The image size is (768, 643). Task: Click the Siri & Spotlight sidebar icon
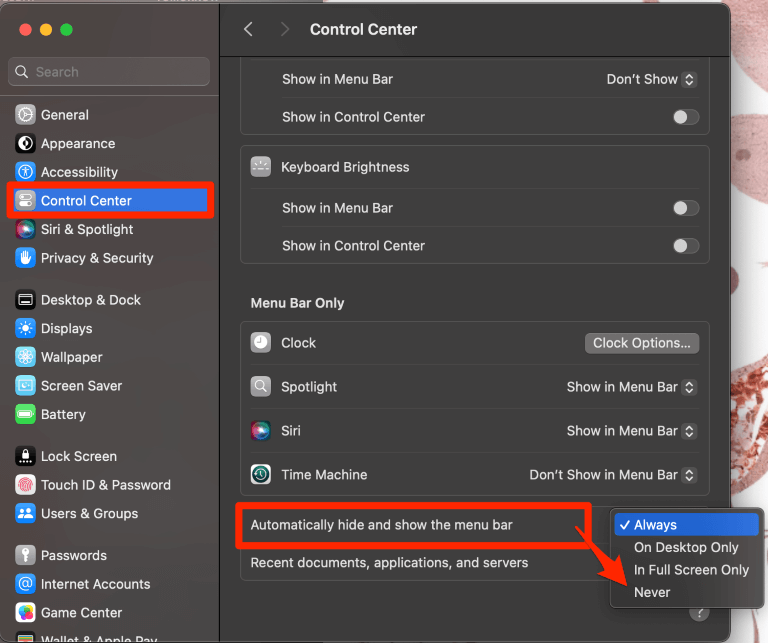[25, 229]
